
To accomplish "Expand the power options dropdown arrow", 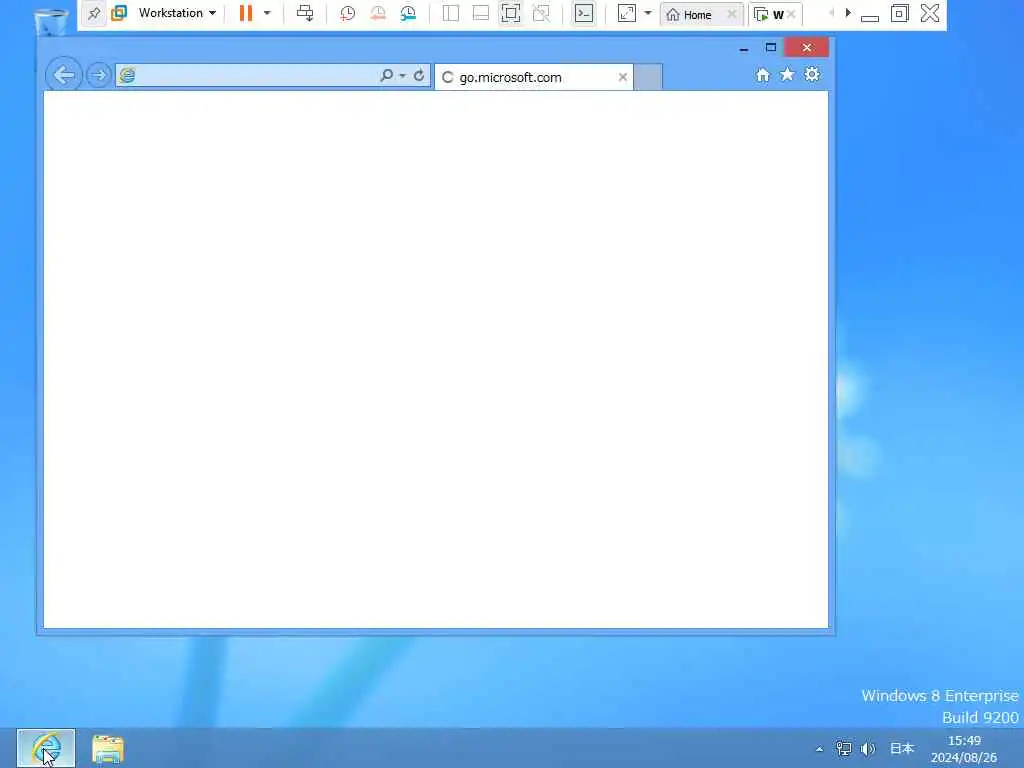I will [x=266, y=13].
